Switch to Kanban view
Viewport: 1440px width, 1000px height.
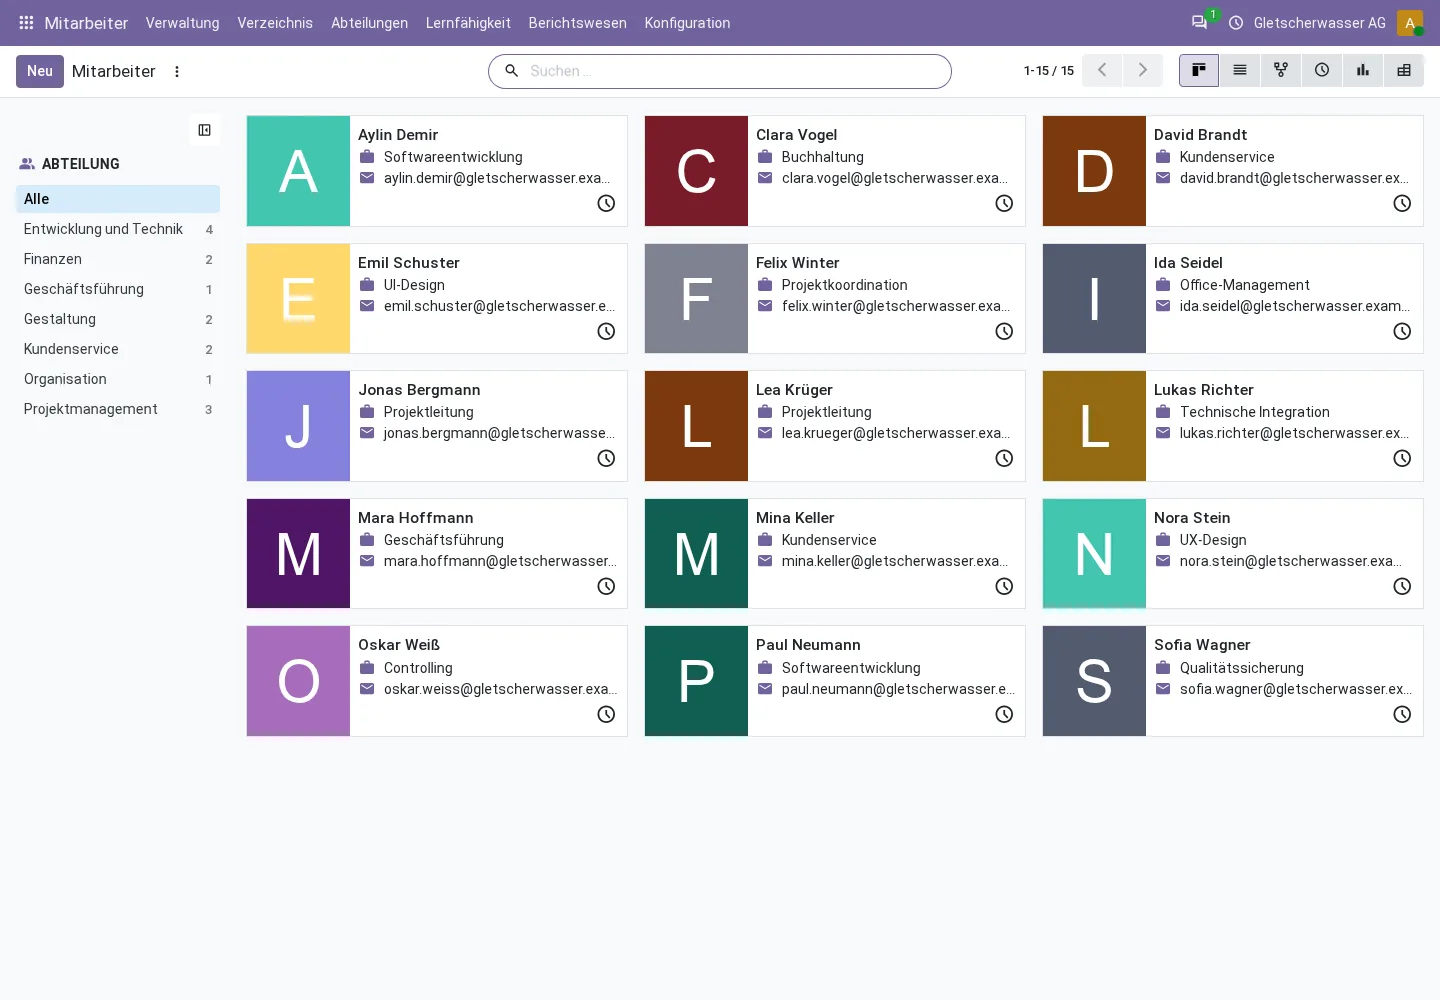tap(1199, 70)
